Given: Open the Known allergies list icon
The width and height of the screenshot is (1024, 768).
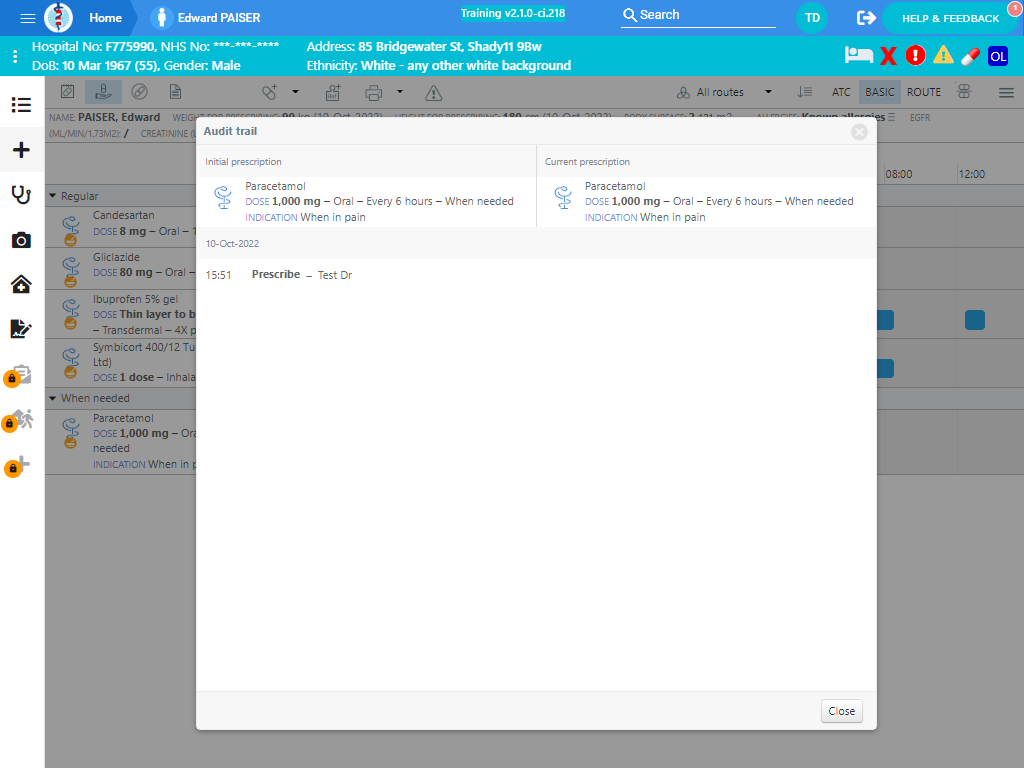Looking at the screenshot, I should pos(891,117).
